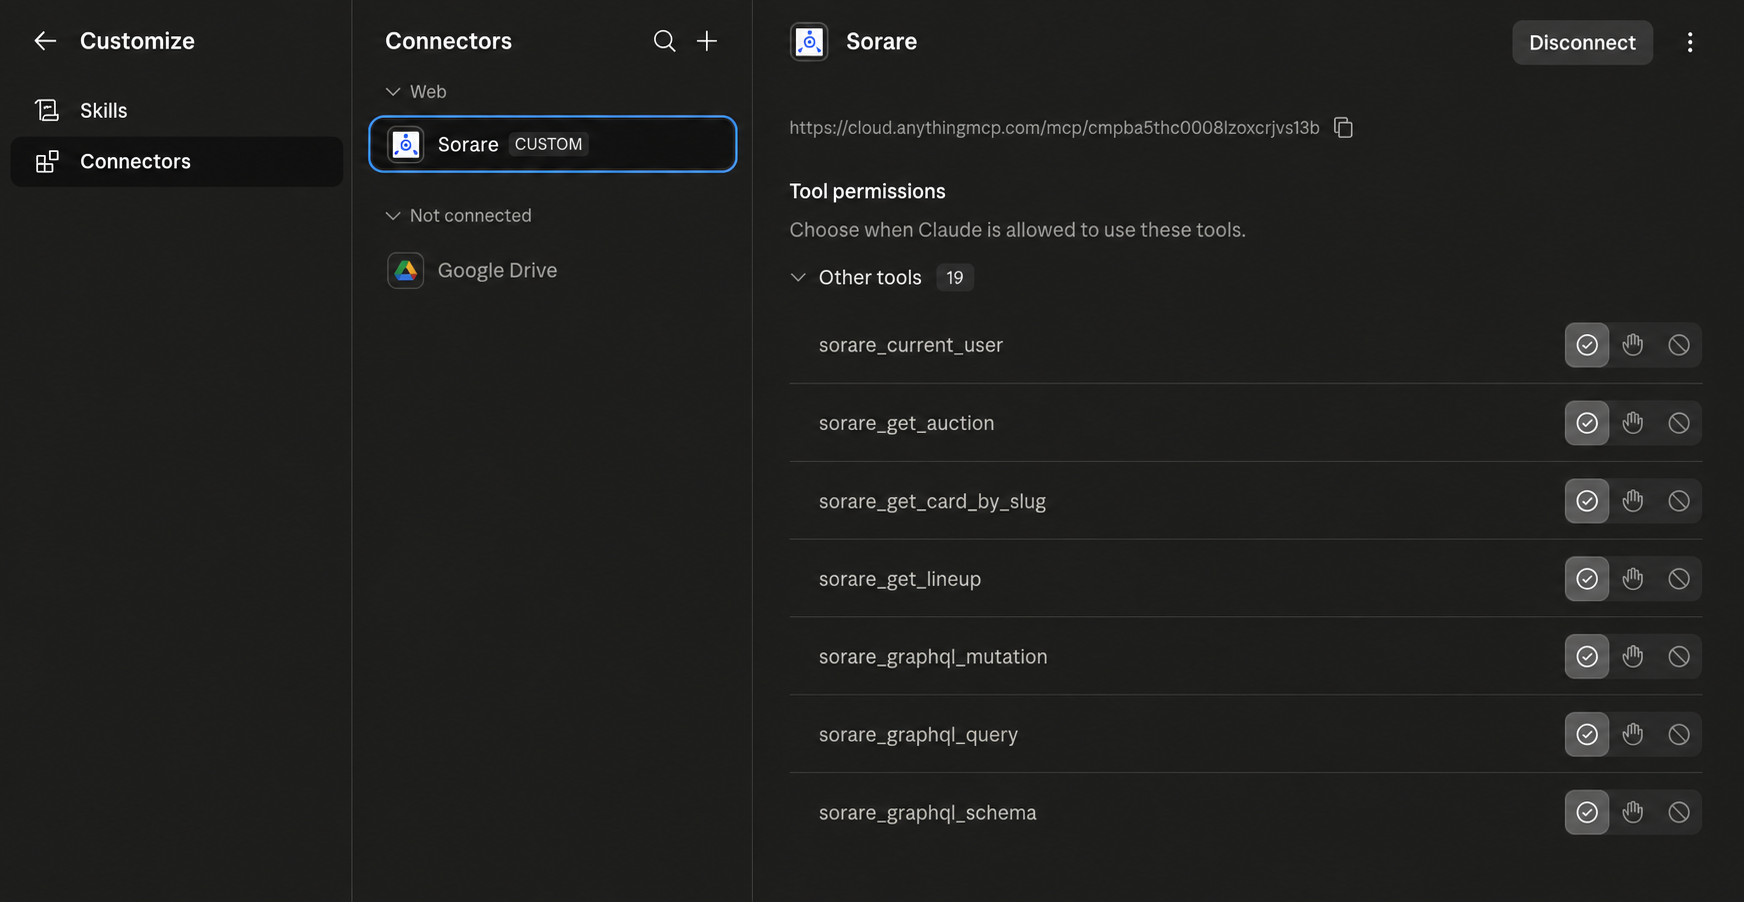The width and height of the screenshot is (1744, 902).
Task: Block the sorare_get_card_by_slug tool
Action: pyautogui.click(x=1679, y=501)
